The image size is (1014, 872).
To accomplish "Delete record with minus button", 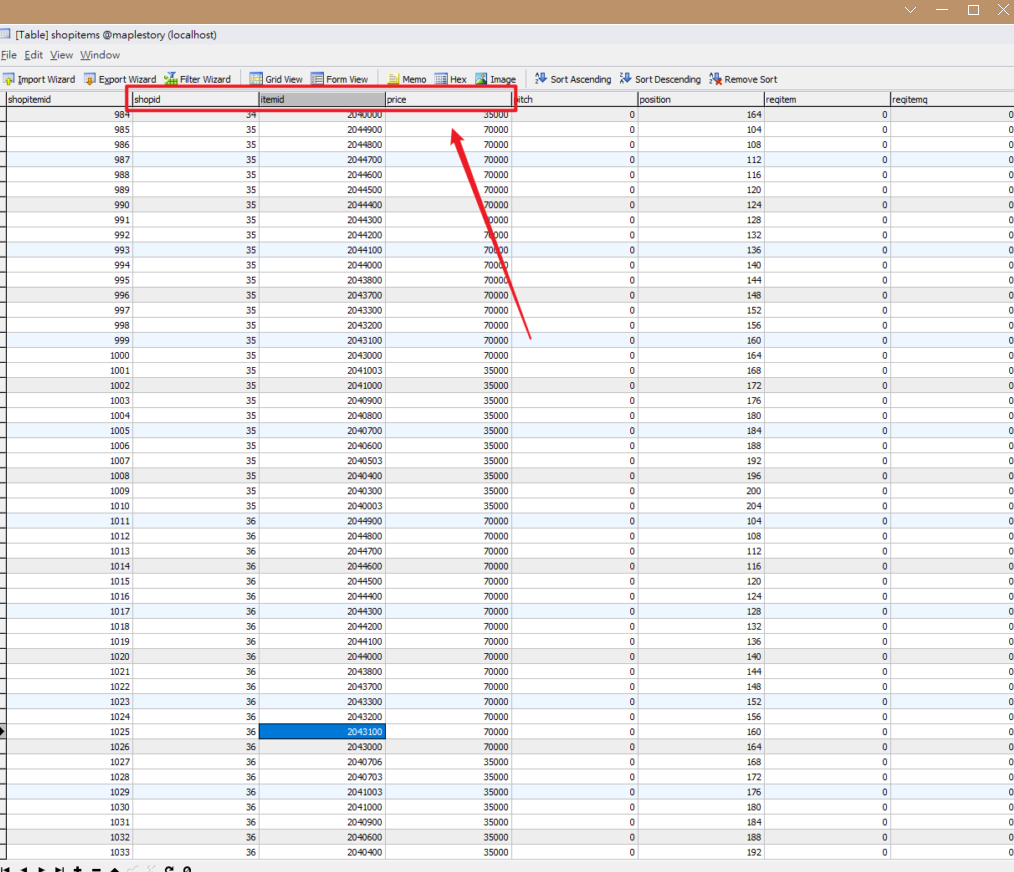I will pyautogui.click(x=96, y=869).
